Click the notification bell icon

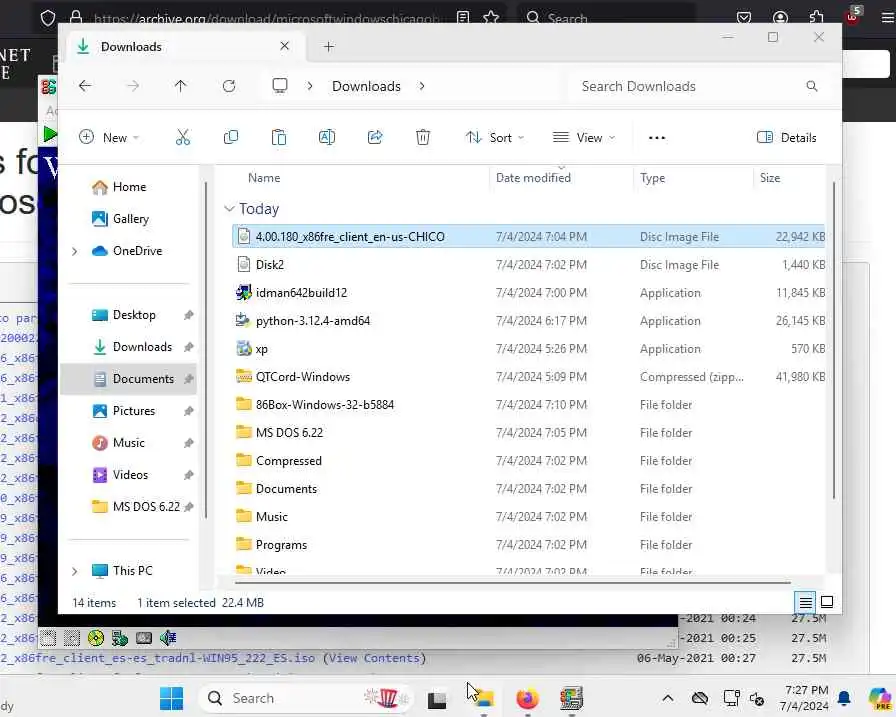(x=844, y=698)
